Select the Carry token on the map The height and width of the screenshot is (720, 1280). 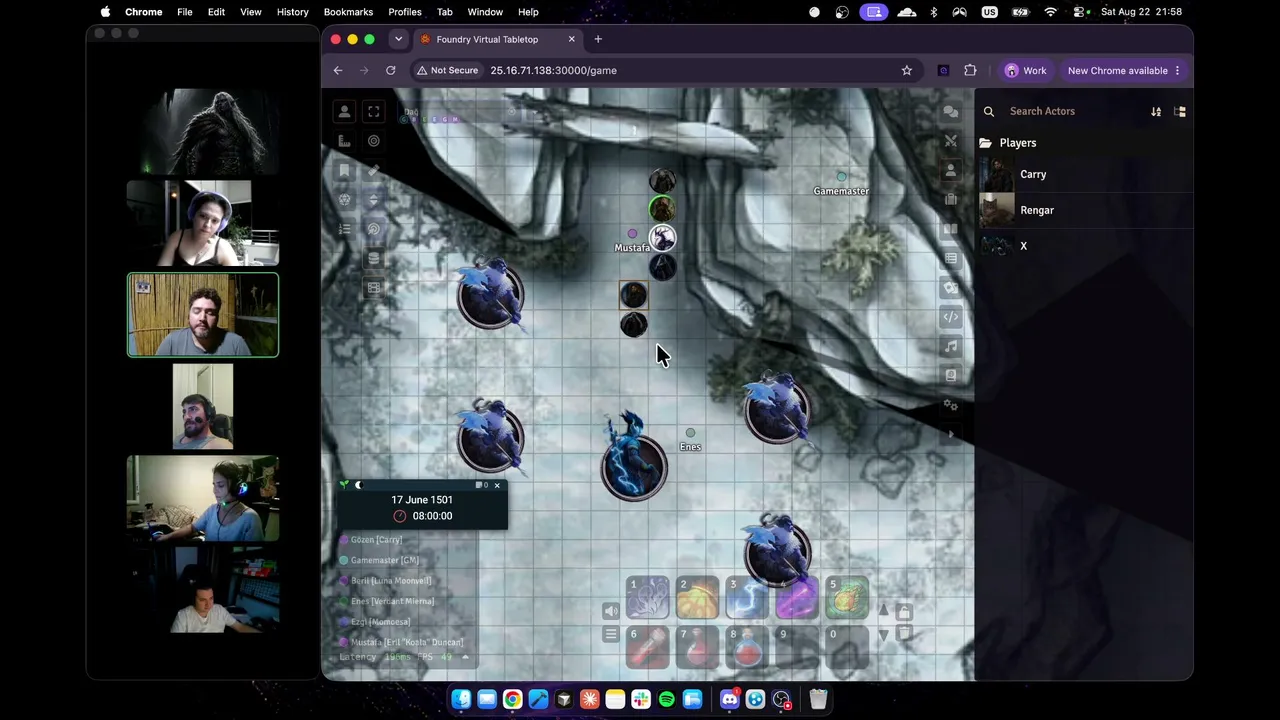(x=634, y=295)
